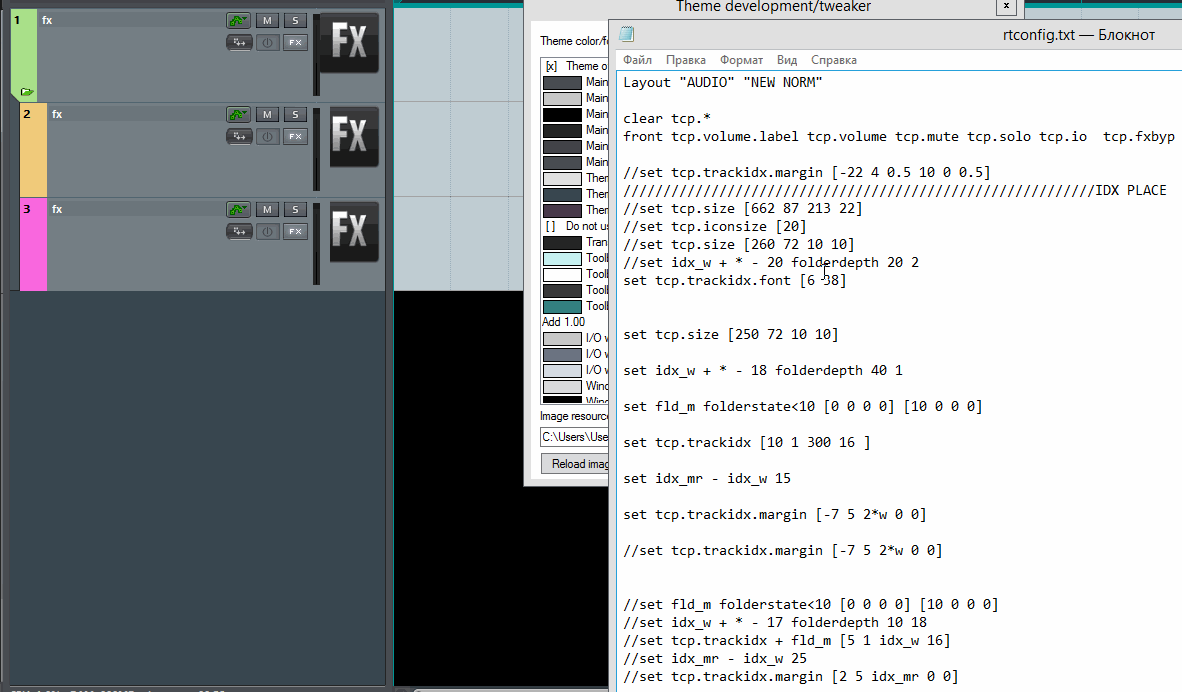Solo track 3 with its S button
The width and height of the screenshot is (1182, 692).
point(296,210)
